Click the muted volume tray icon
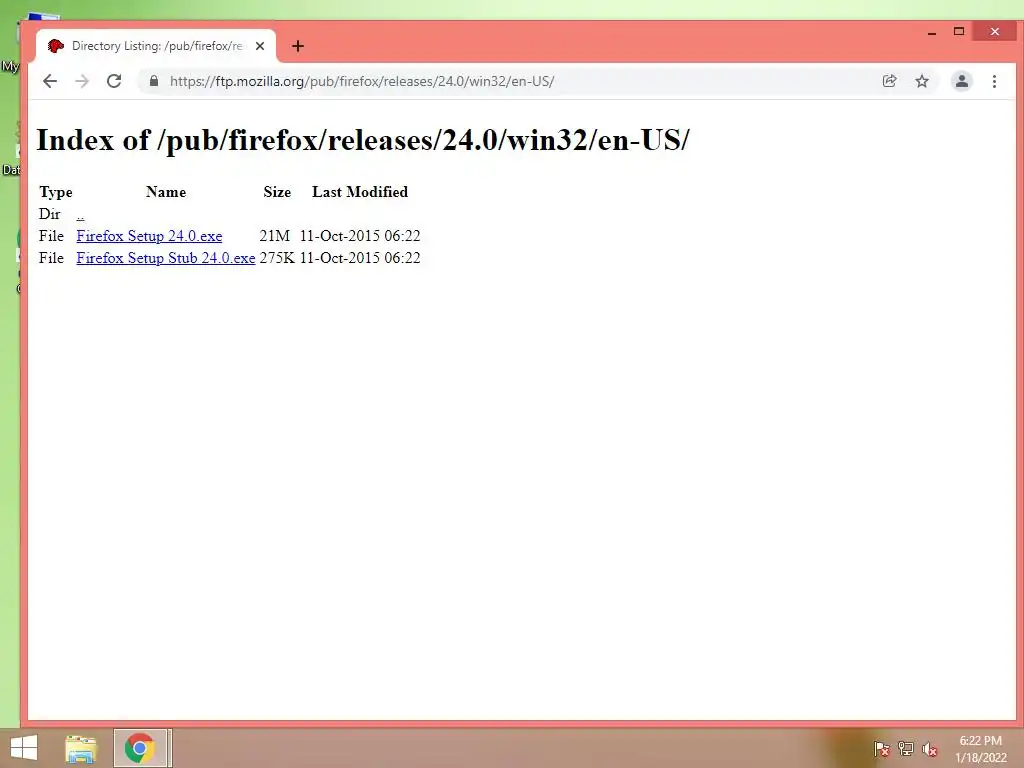The width and height of the screenshot is (1024, 768). point(930,749)
